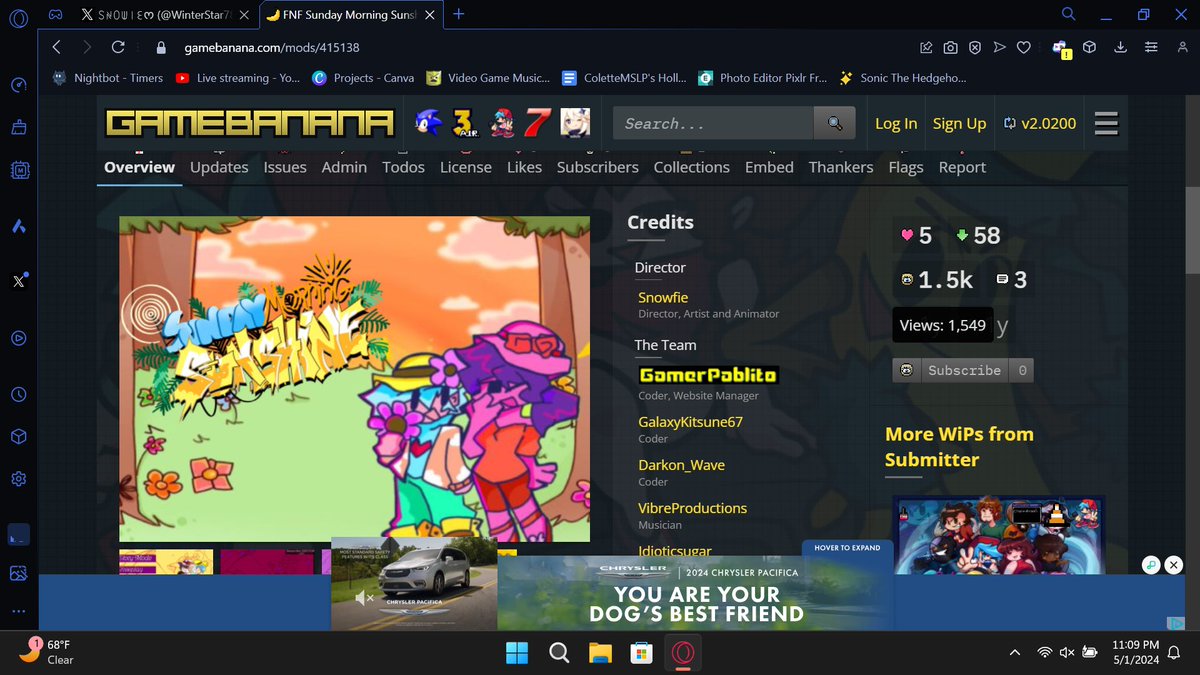Show hidden system tray icons chevron
Screen dimensions: 1200x675
point(1016,653)
